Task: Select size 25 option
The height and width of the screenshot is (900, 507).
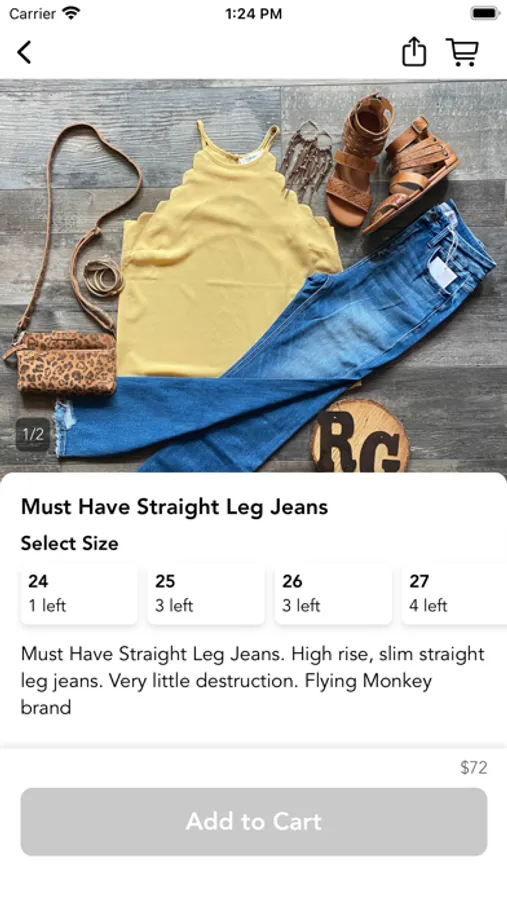Action: [206, 594]
